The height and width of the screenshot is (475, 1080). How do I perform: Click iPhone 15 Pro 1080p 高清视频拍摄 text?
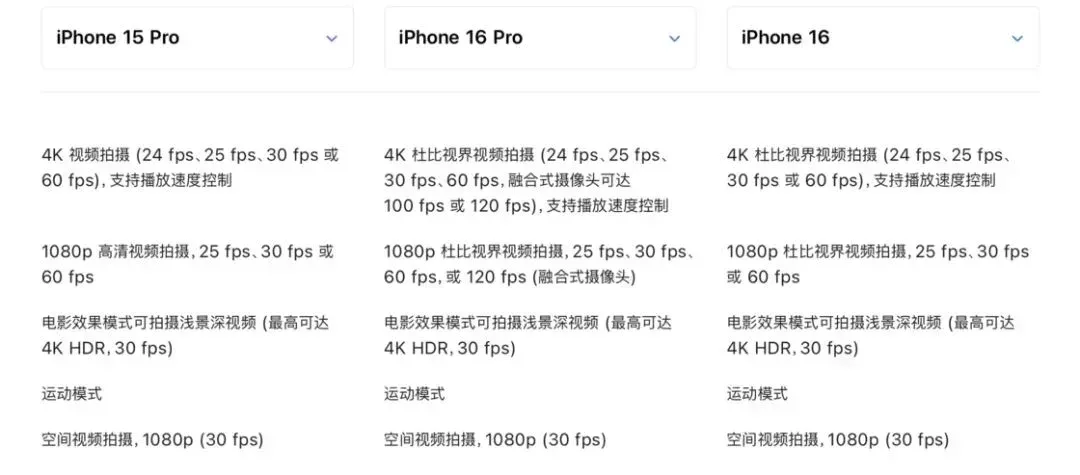tap(187, 264)
